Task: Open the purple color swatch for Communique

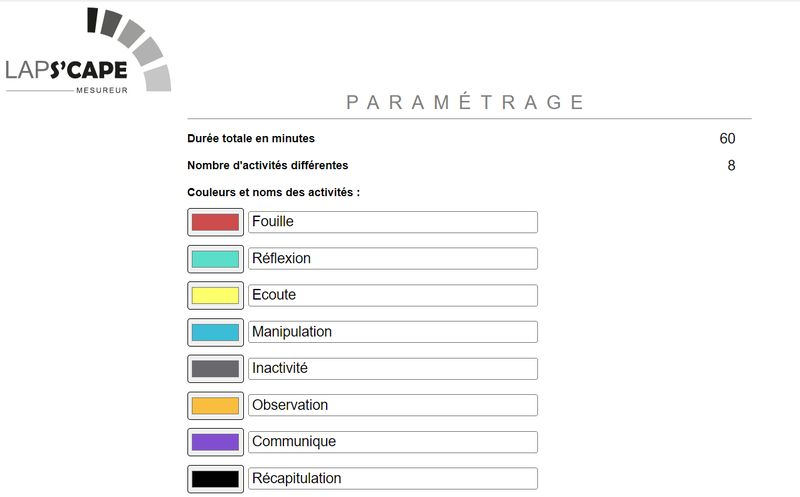Action: 215,442
